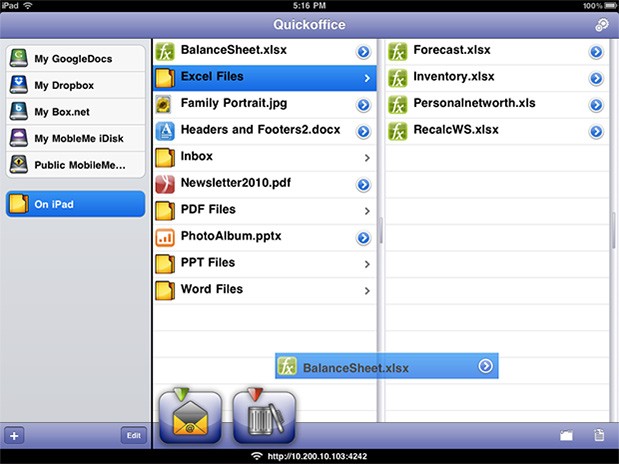
Task: Click the My Dropbox drive icon
Action: point(19,85)
